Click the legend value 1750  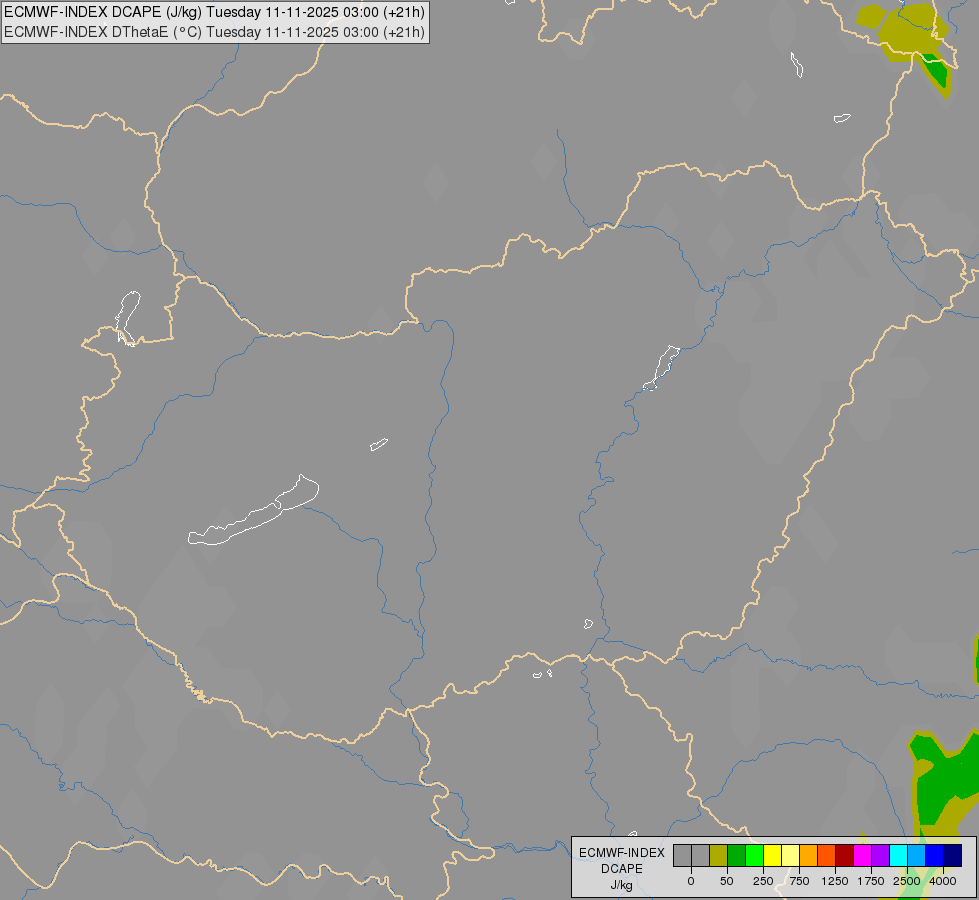[x=871, y=881]
